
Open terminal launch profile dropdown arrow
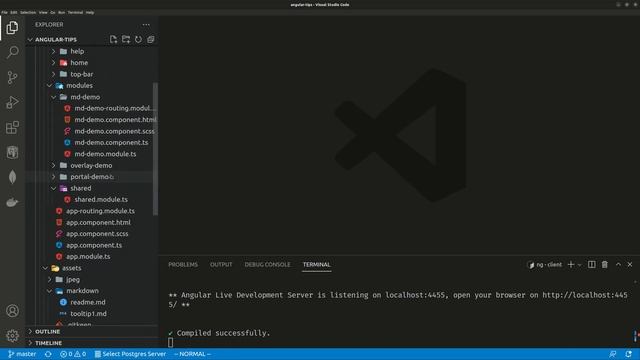pos(580,265)
